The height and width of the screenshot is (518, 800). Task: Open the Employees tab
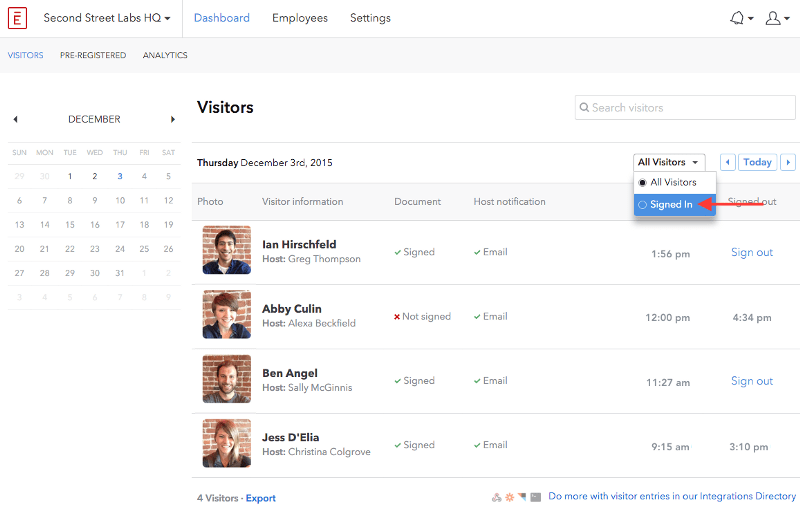click(x=300, y=18)
